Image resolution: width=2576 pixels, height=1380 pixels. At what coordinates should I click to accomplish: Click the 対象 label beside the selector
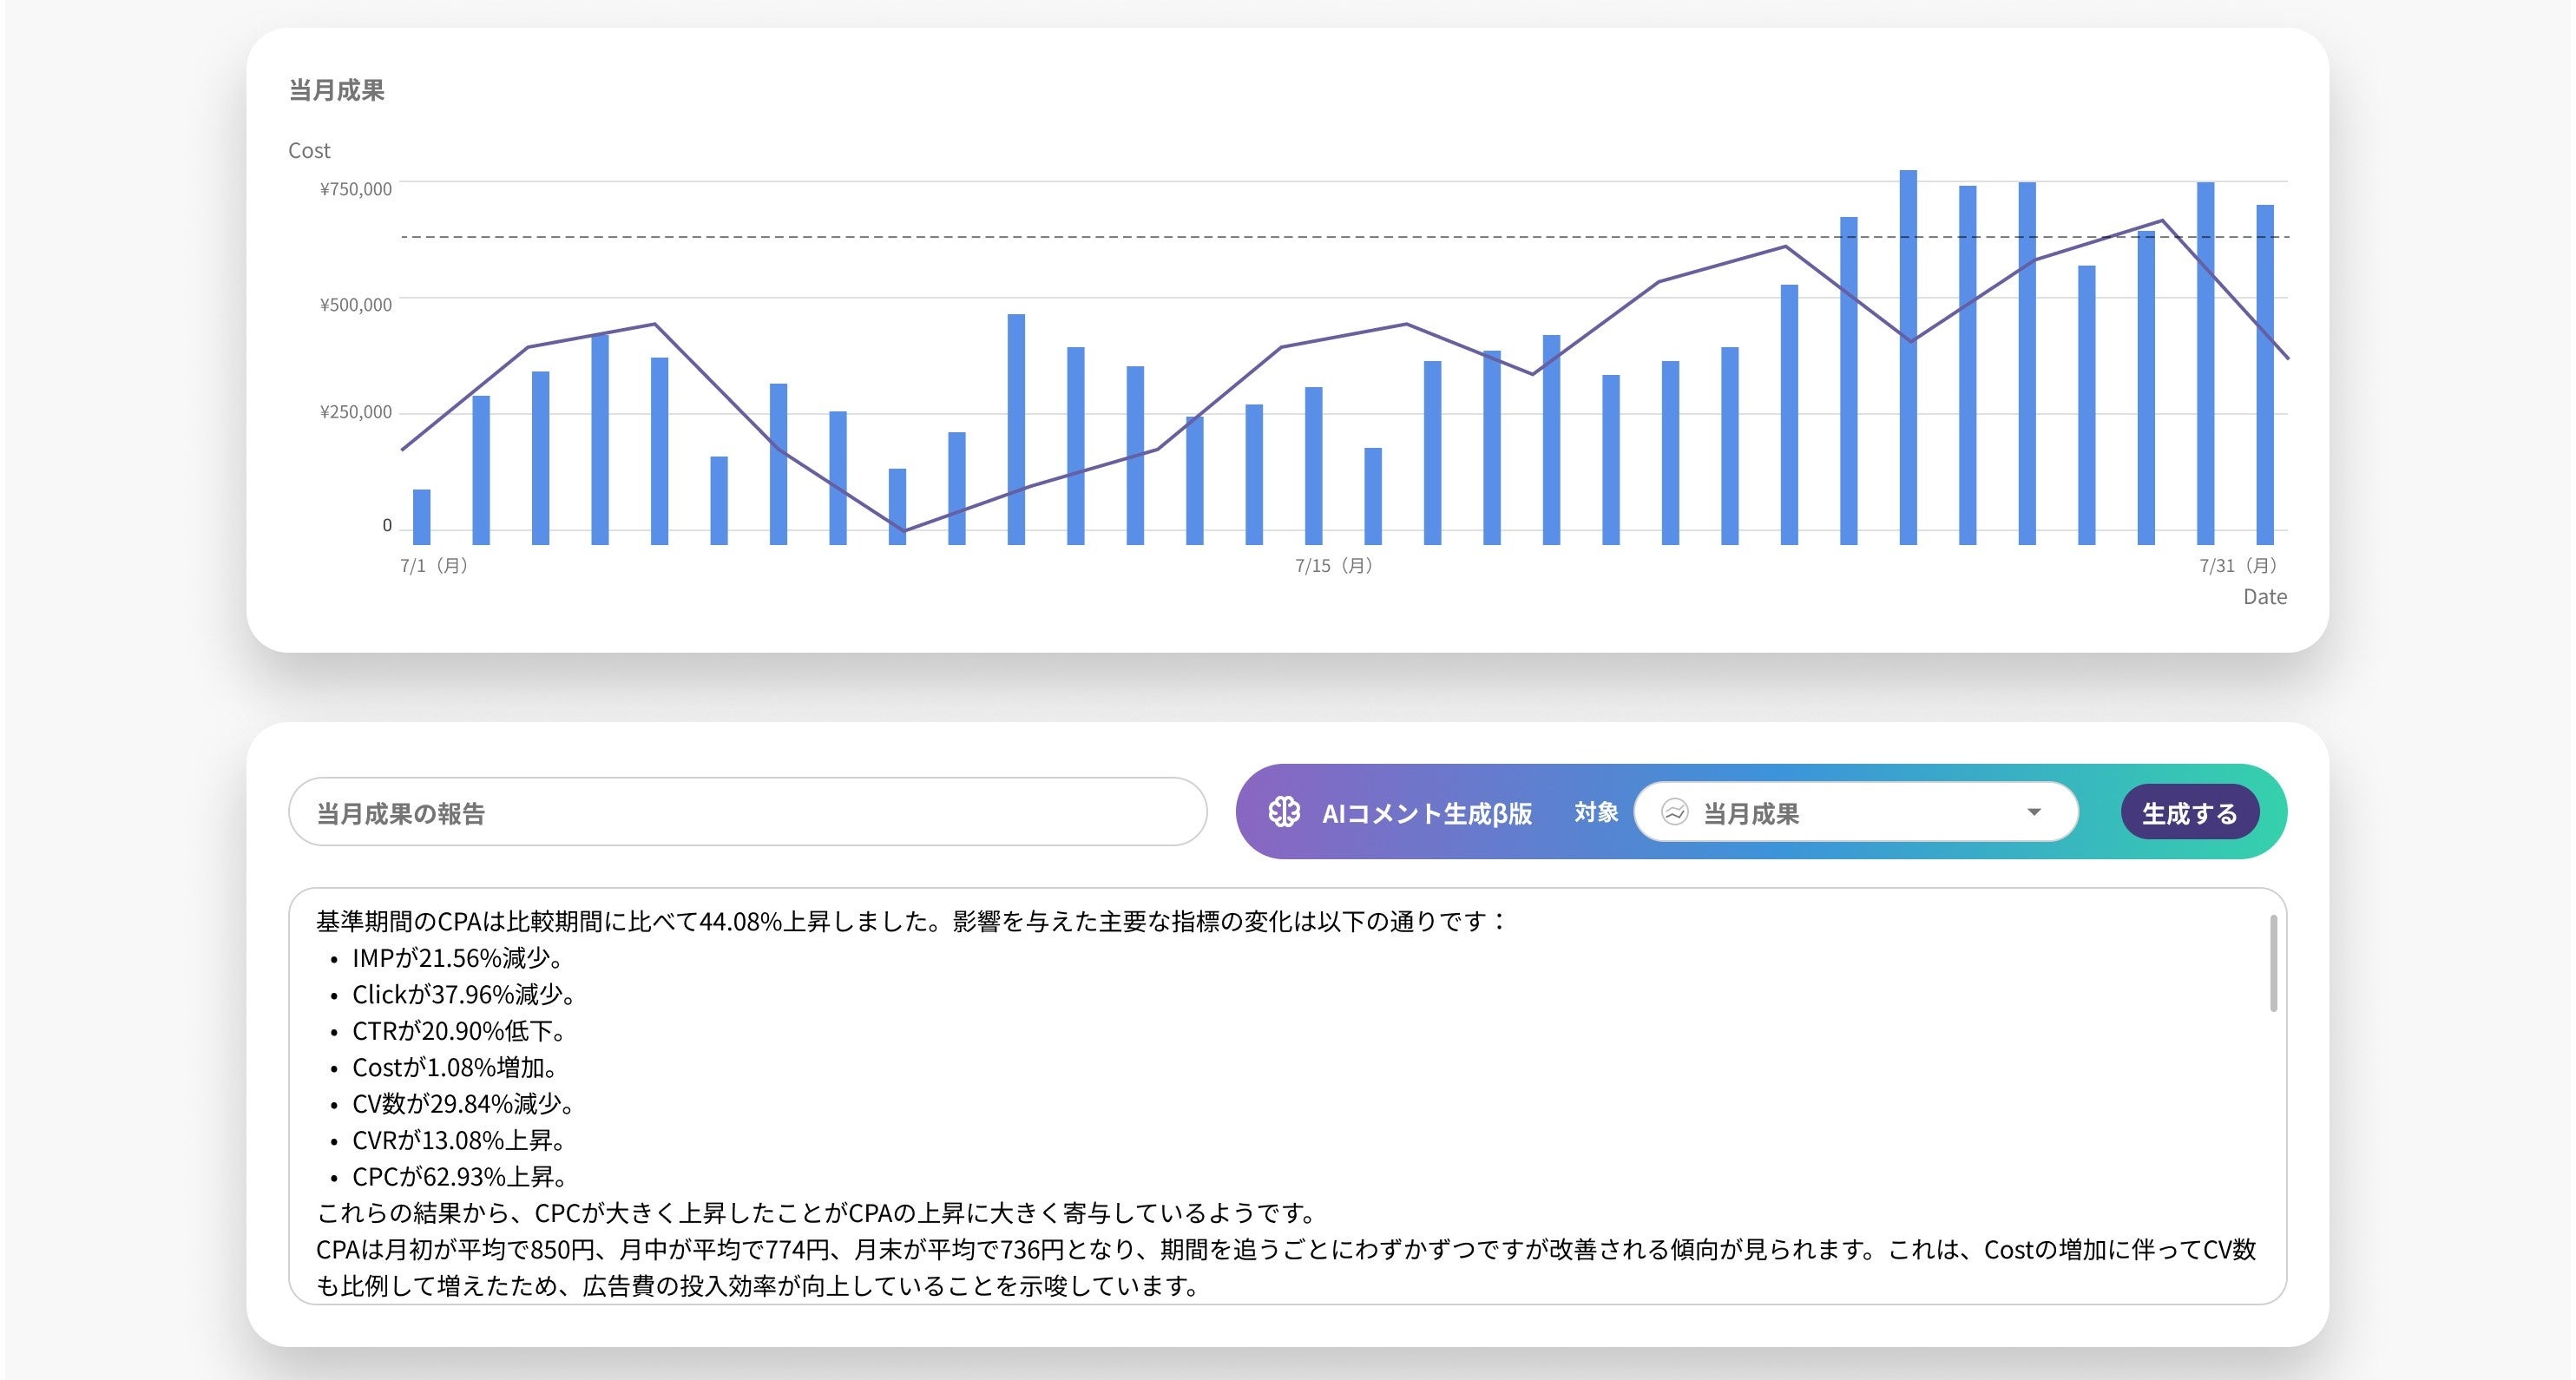[1596, 812]
